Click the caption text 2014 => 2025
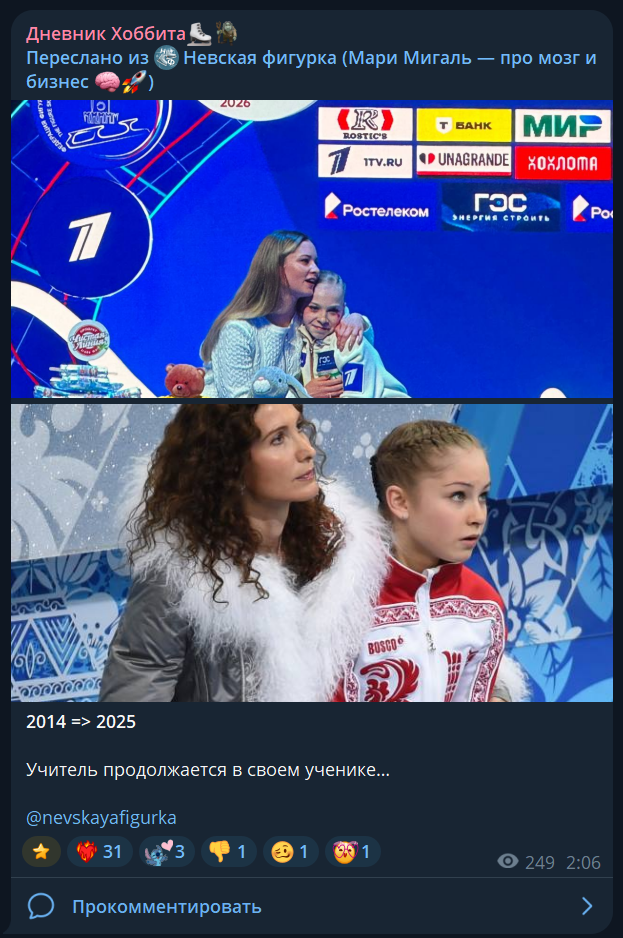 [81, 721]
